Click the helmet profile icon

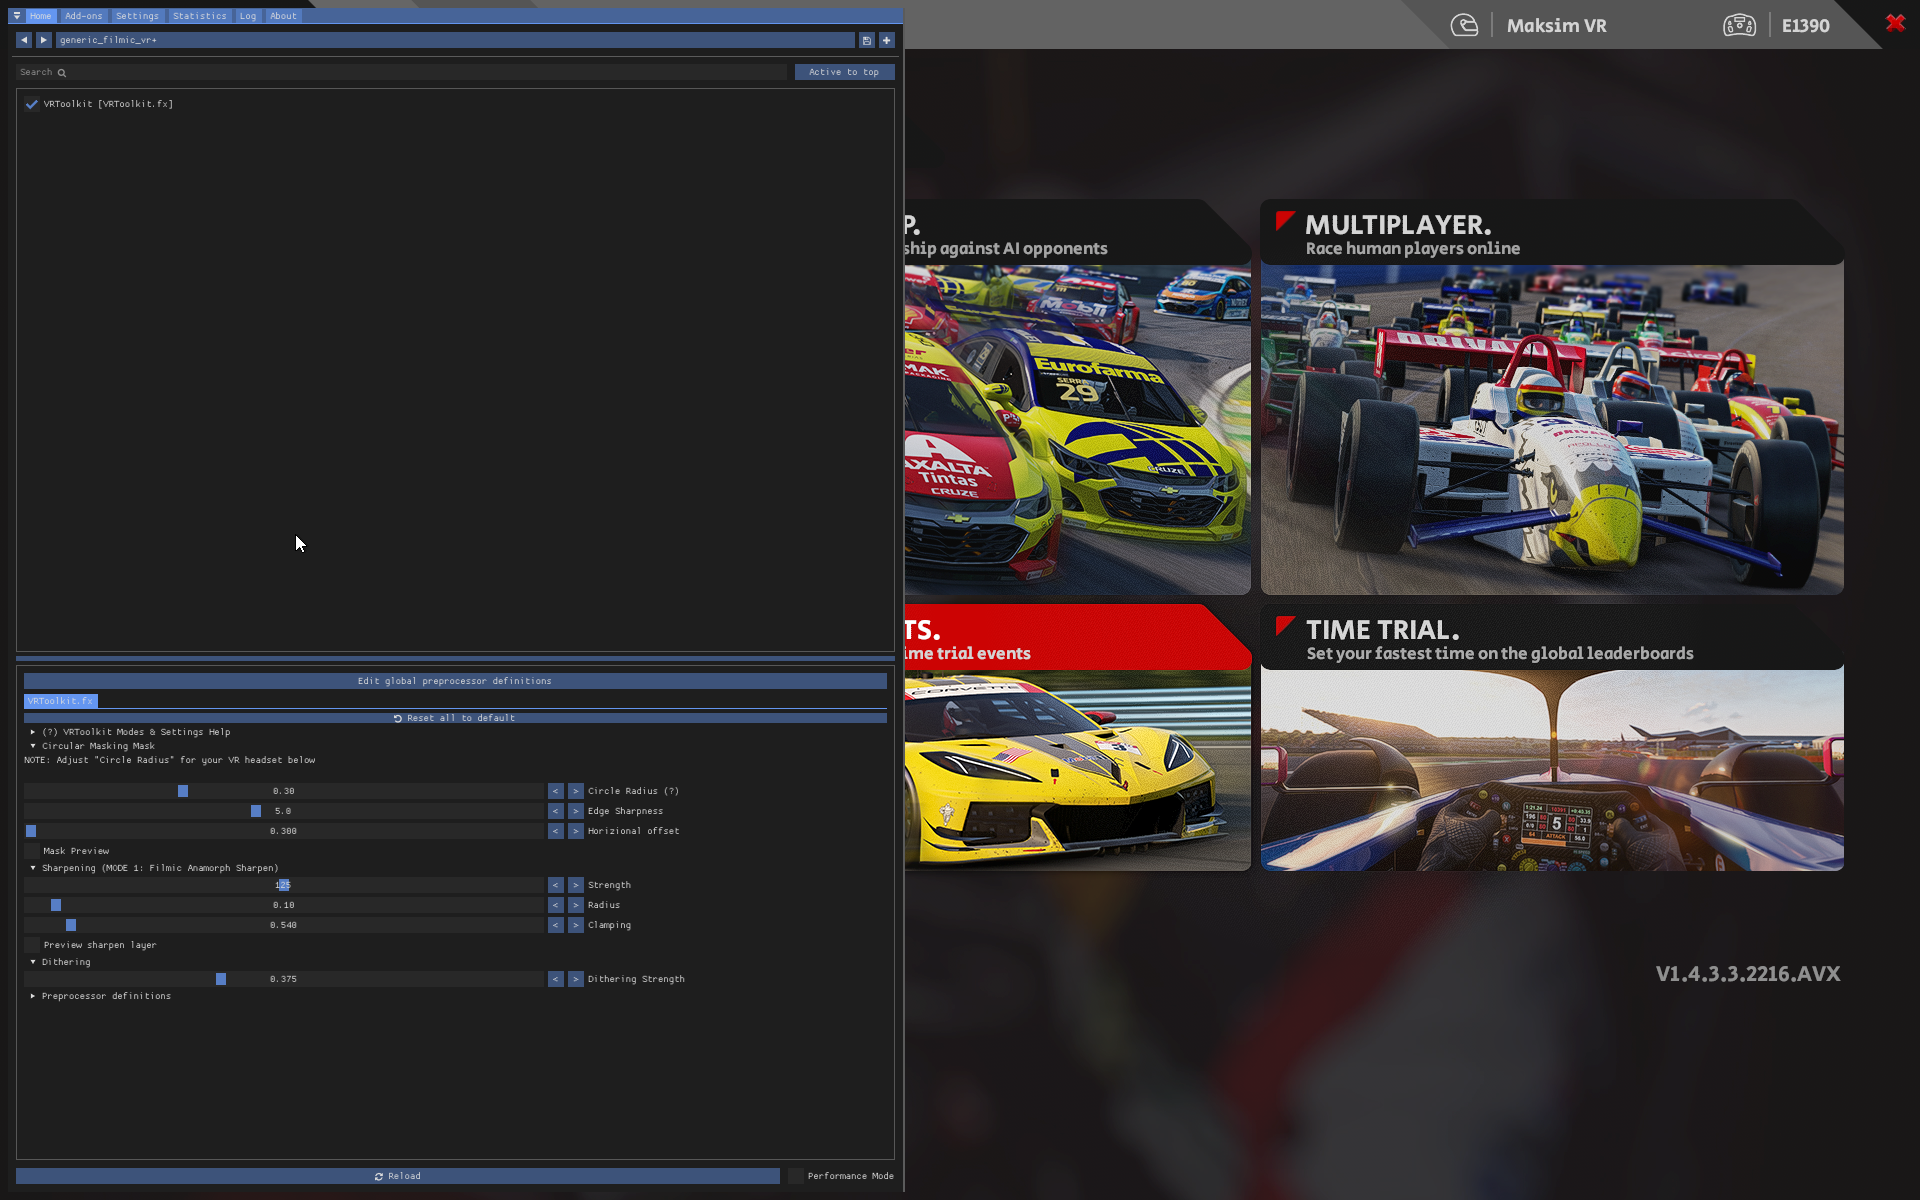[1464, 26]
